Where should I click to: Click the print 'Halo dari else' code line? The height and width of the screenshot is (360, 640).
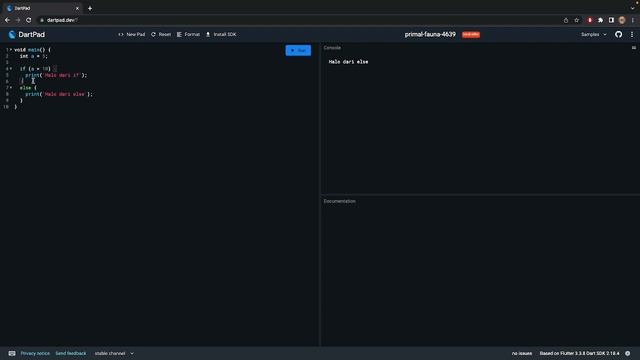pyautogui.click(x=59, y=94)
